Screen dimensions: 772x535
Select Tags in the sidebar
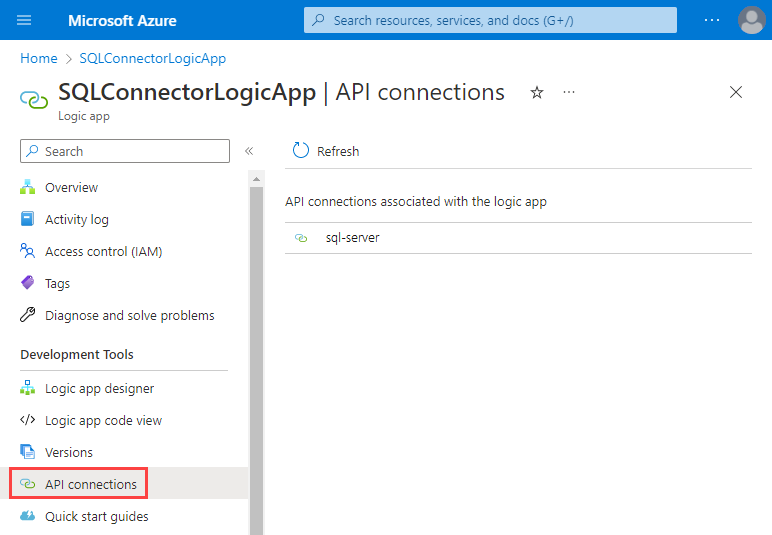57,283
